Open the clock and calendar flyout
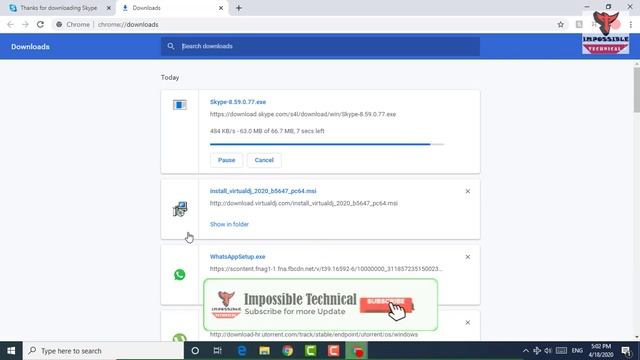 coord(601,351)
